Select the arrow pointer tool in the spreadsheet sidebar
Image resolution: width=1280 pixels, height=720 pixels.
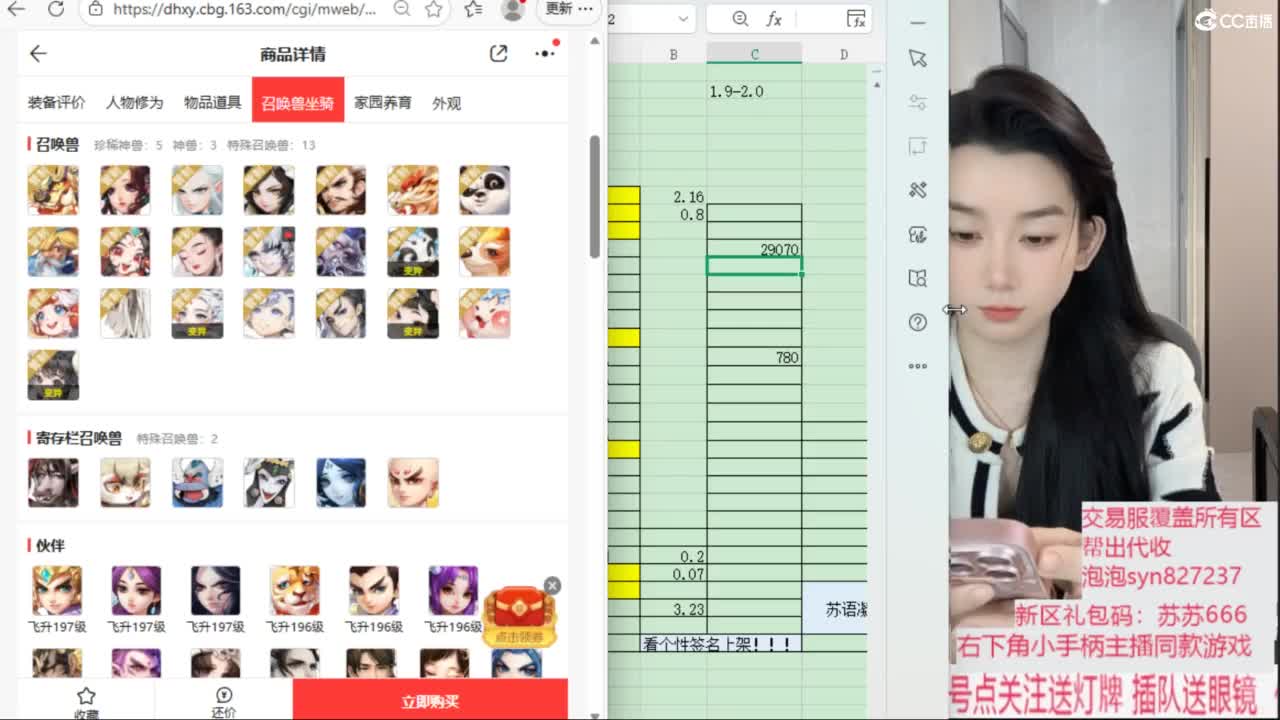click(x=918, y=59)
